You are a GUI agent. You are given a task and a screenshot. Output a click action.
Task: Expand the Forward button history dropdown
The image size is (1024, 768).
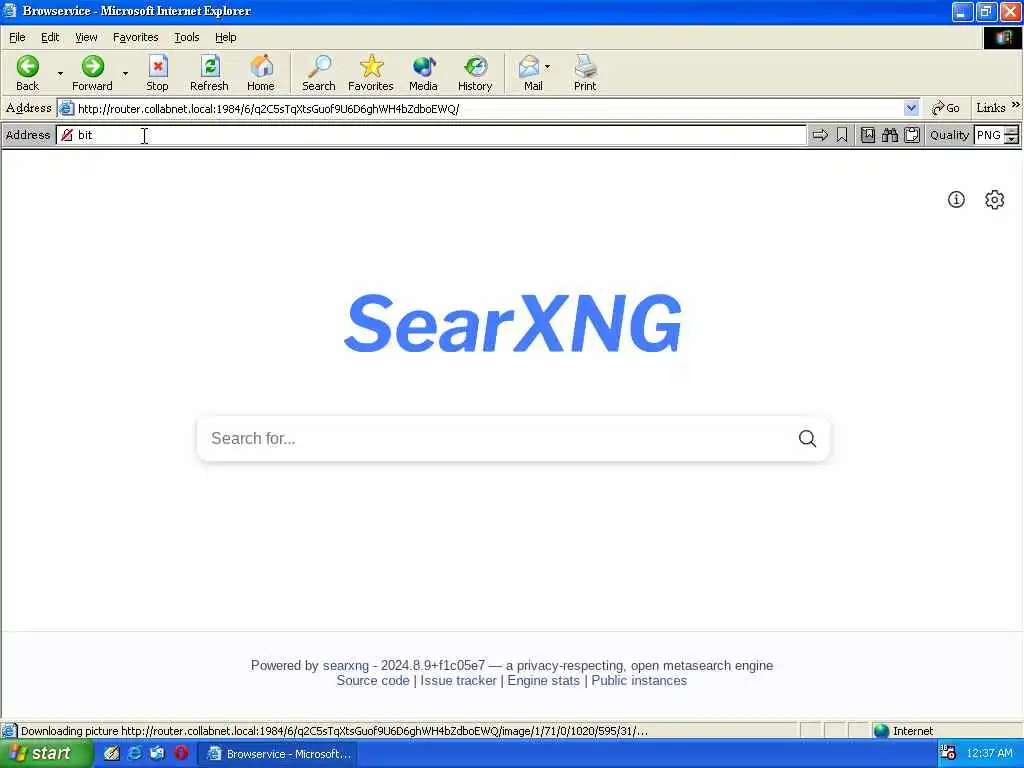click(125, 73)
